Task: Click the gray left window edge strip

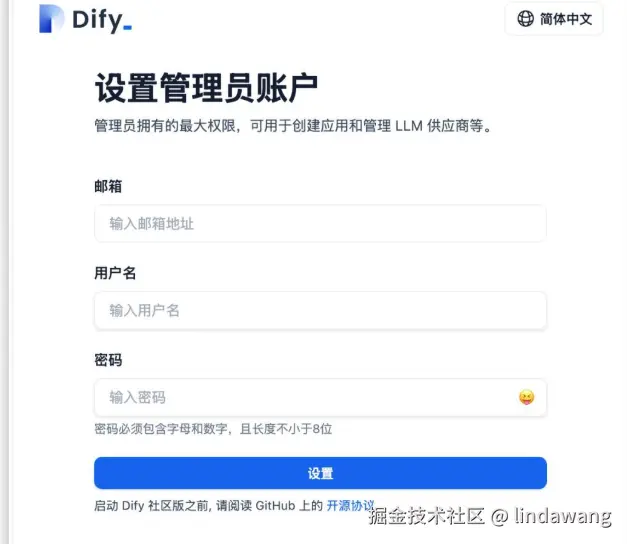Action: 4,272
